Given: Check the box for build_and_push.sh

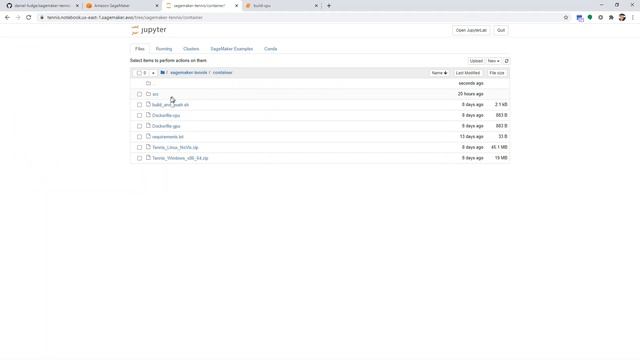Looking at the screenshot, I should coord(140,105).
